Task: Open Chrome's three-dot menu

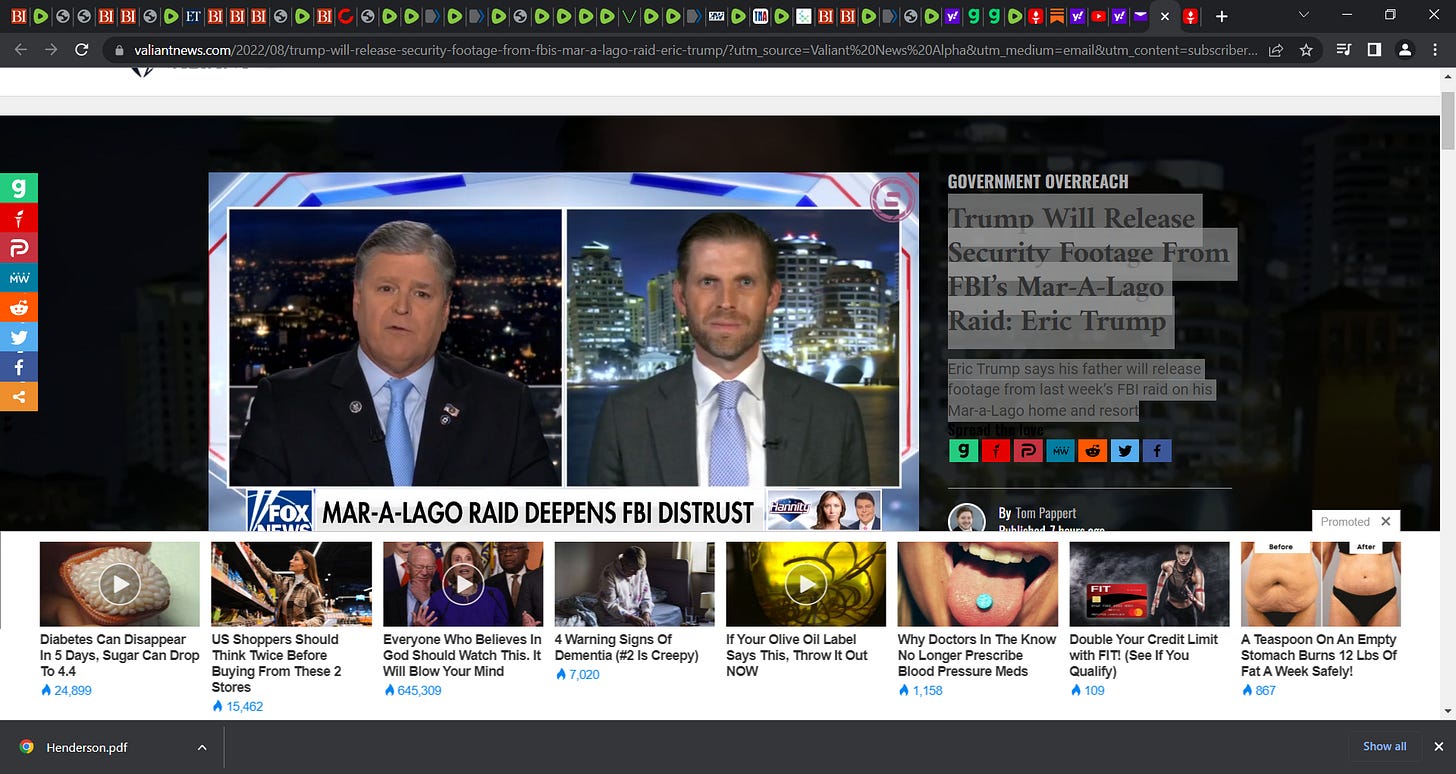Action: click(1435, 50)
